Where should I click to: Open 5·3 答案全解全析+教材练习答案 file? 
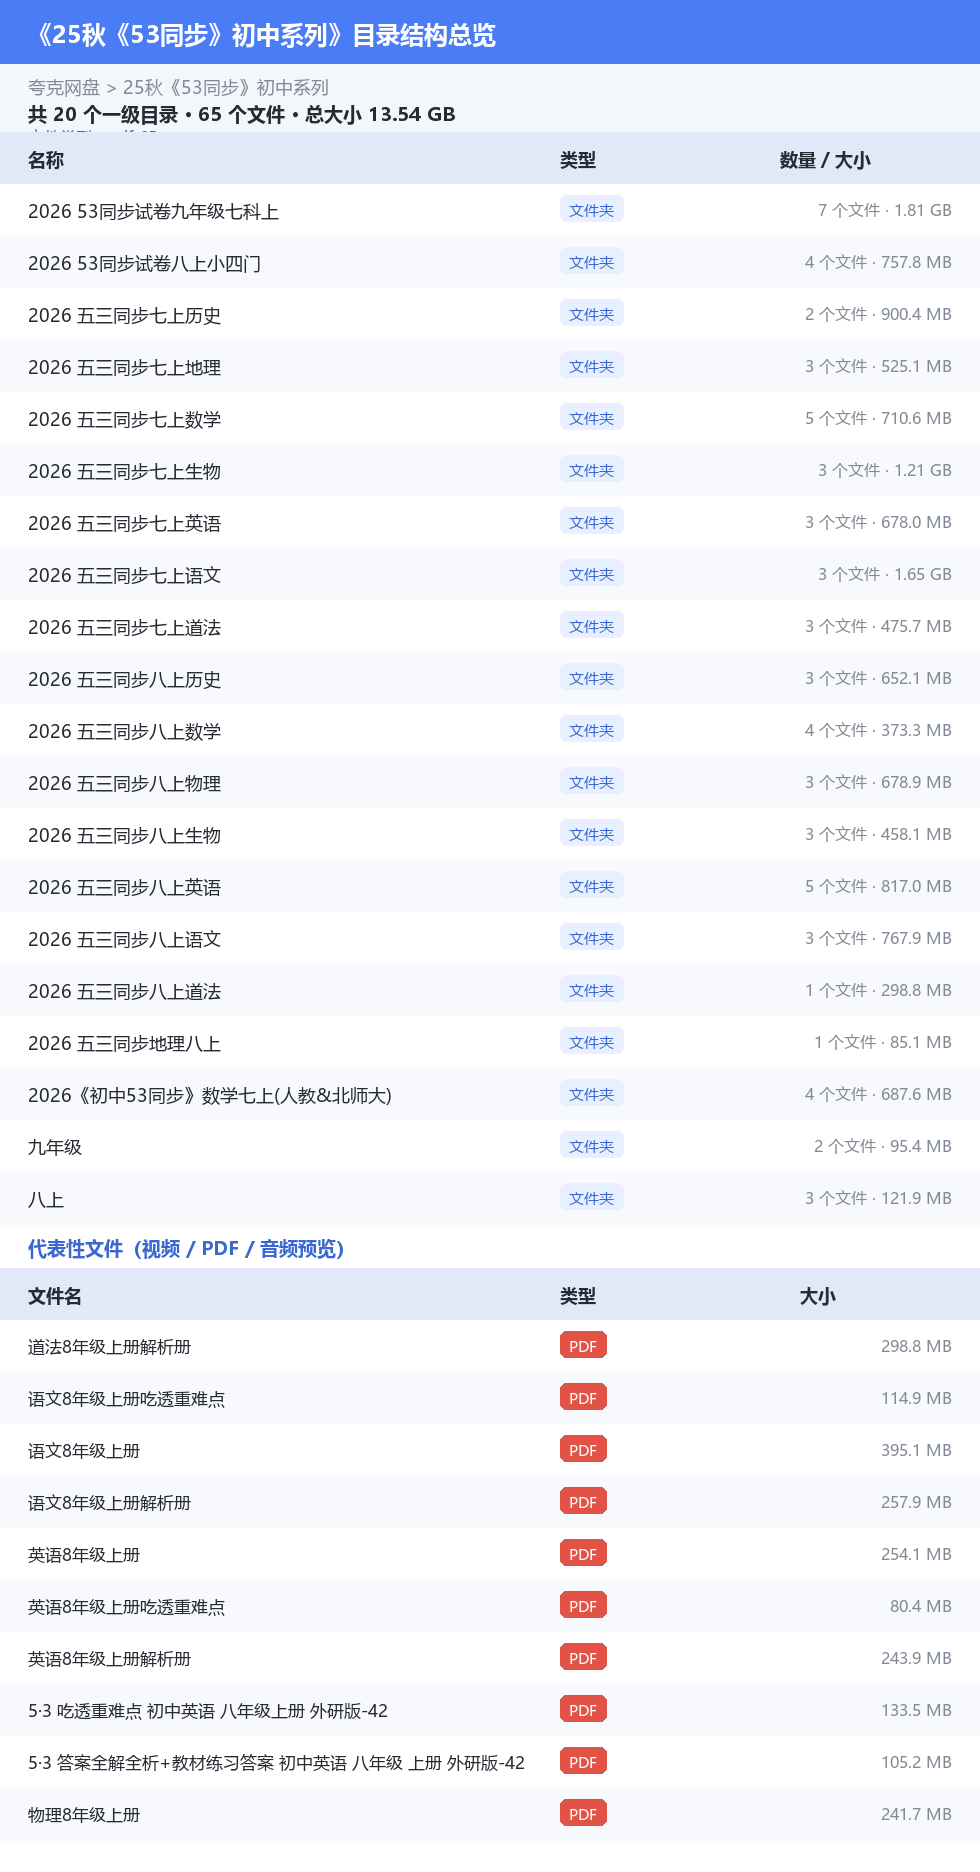(x=276, y=1763)
